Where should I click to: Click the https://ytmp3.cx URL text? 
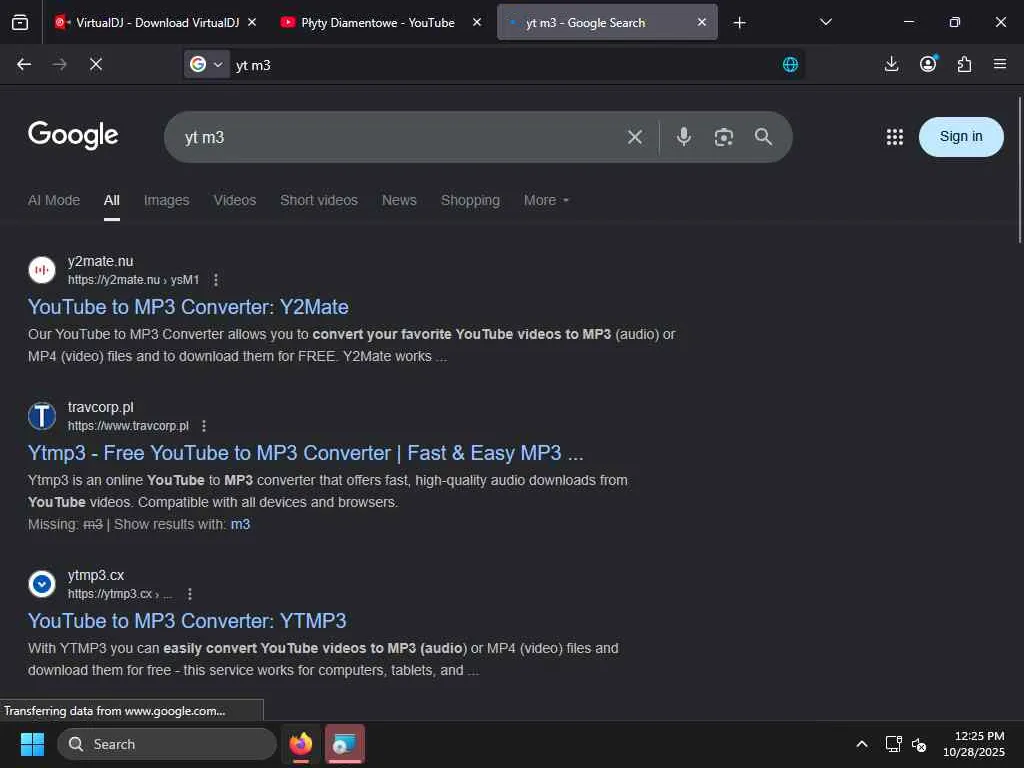click(x=120, y=594)
